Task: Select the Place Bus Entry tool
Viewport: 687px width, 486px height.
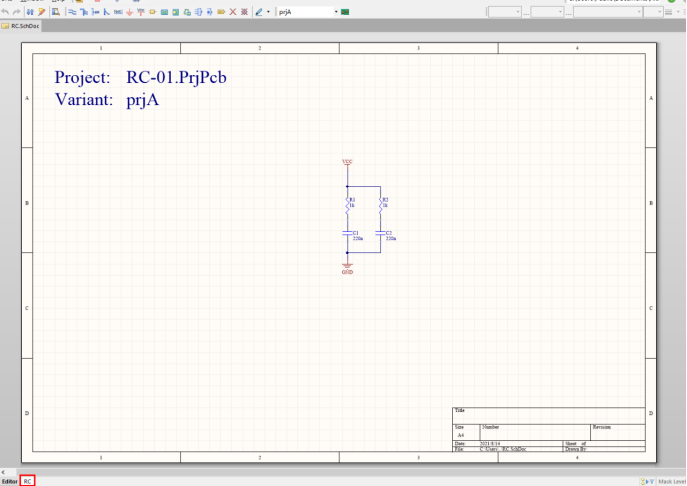Action: coord(106,12)
